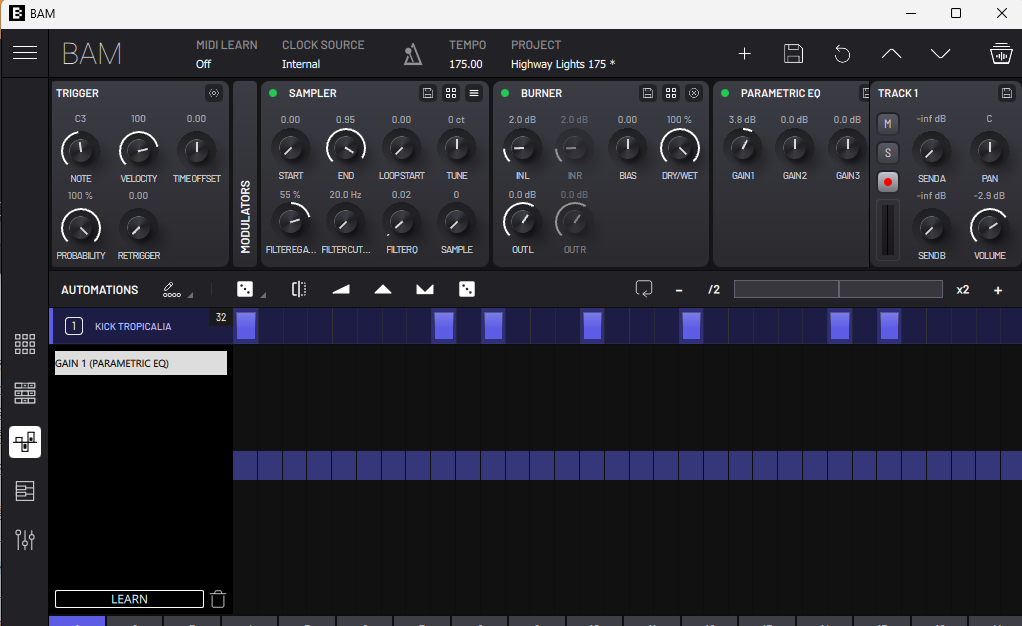Select the Kick Tropicalia track row
Screen dimensions: 1022x626
click(133, 326)
